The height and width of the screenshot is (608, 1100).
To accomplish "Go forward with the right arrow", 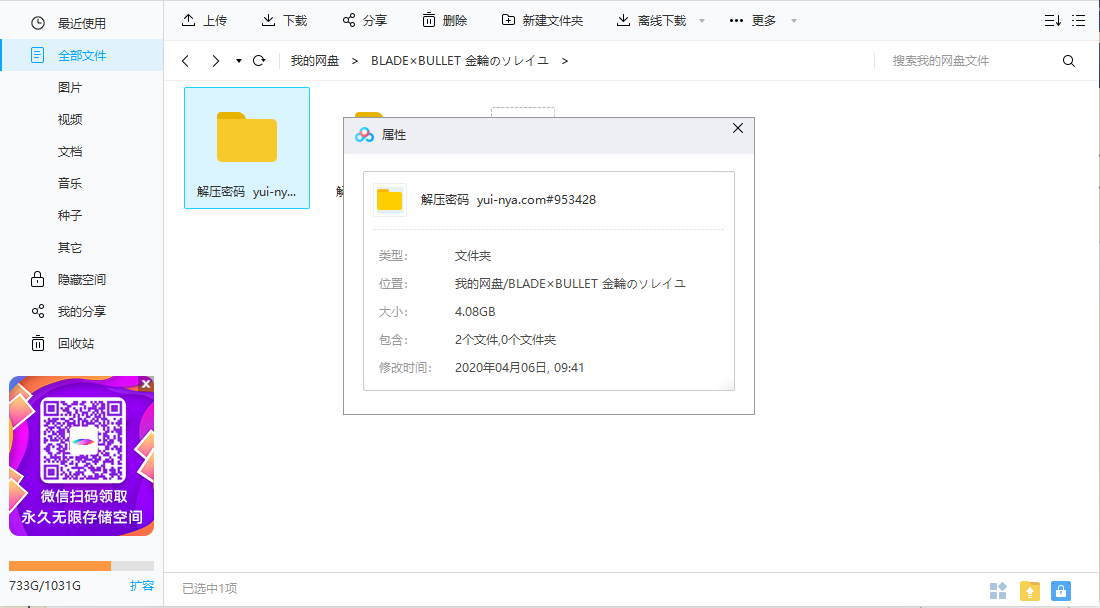I will (x=215, y=61).
